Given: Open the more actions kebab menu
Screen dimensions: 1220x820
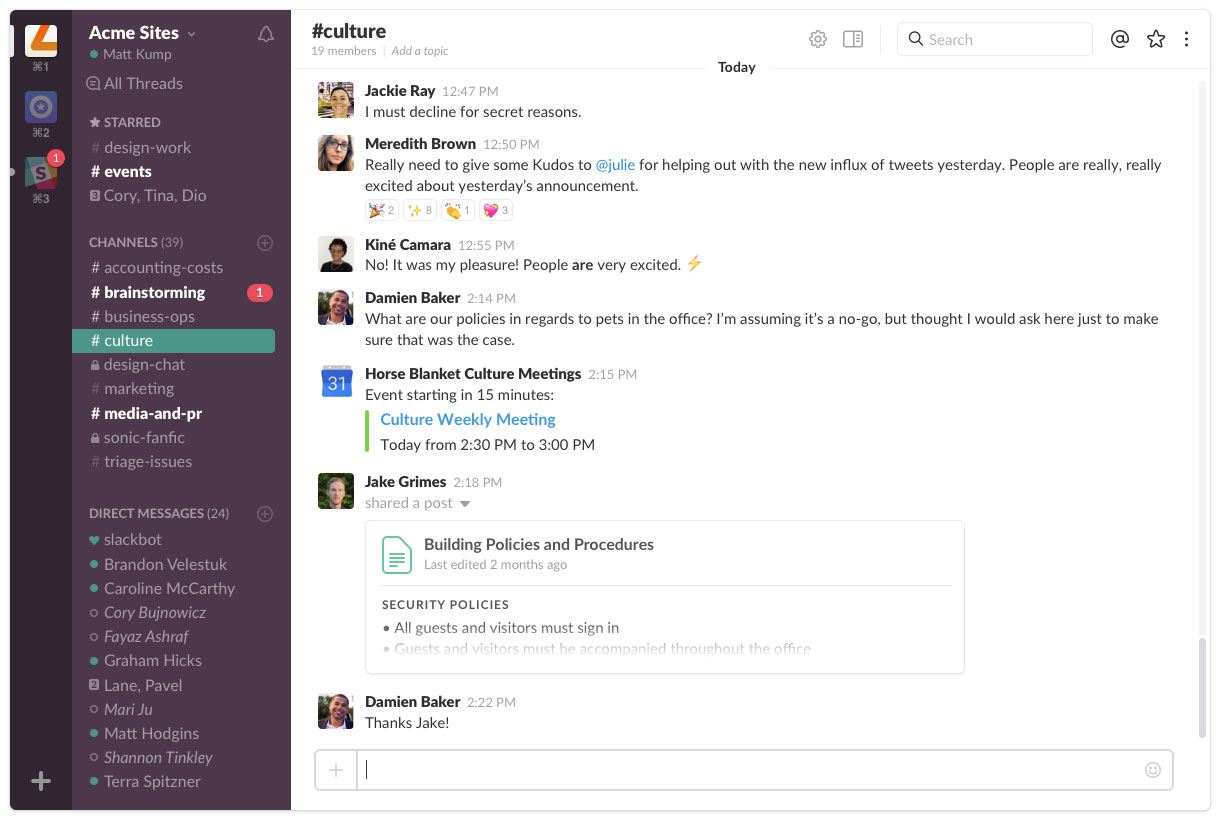Looking at the screenshot, I should [1186, 39].
